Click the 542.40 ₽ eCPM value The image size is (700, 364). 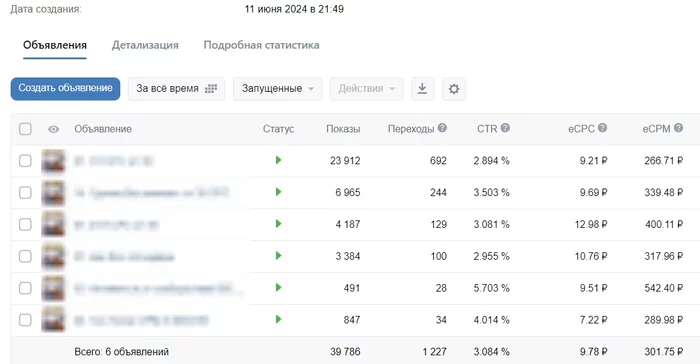[x=663, y=288]
